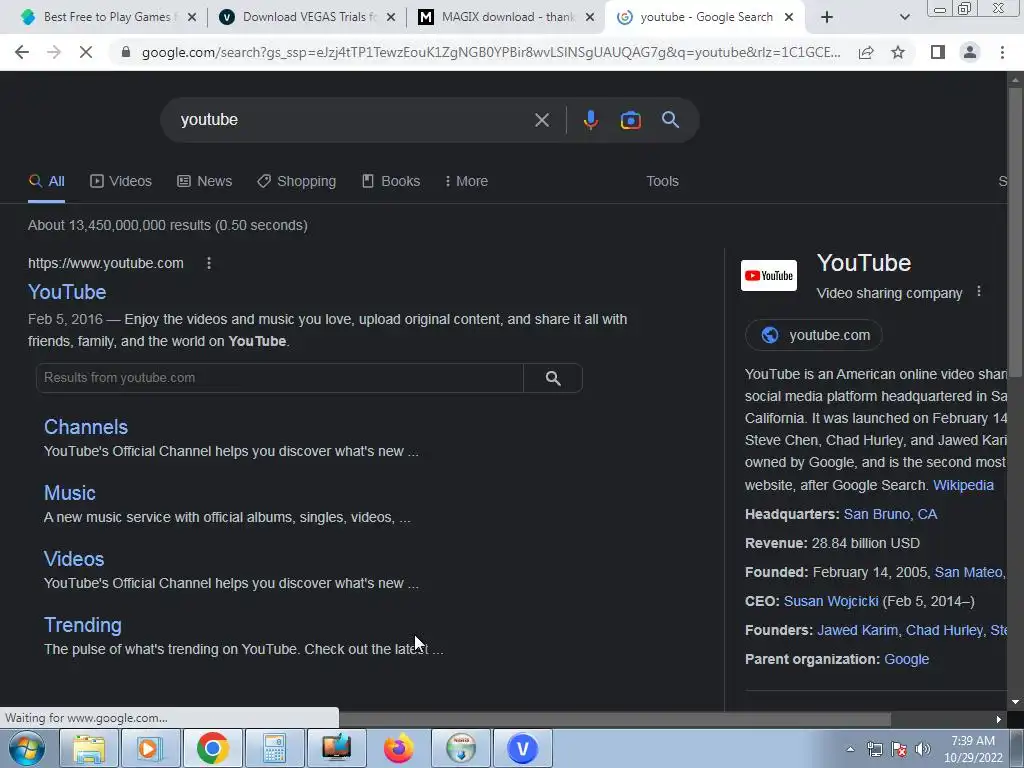Select the Books results tab

391,182
